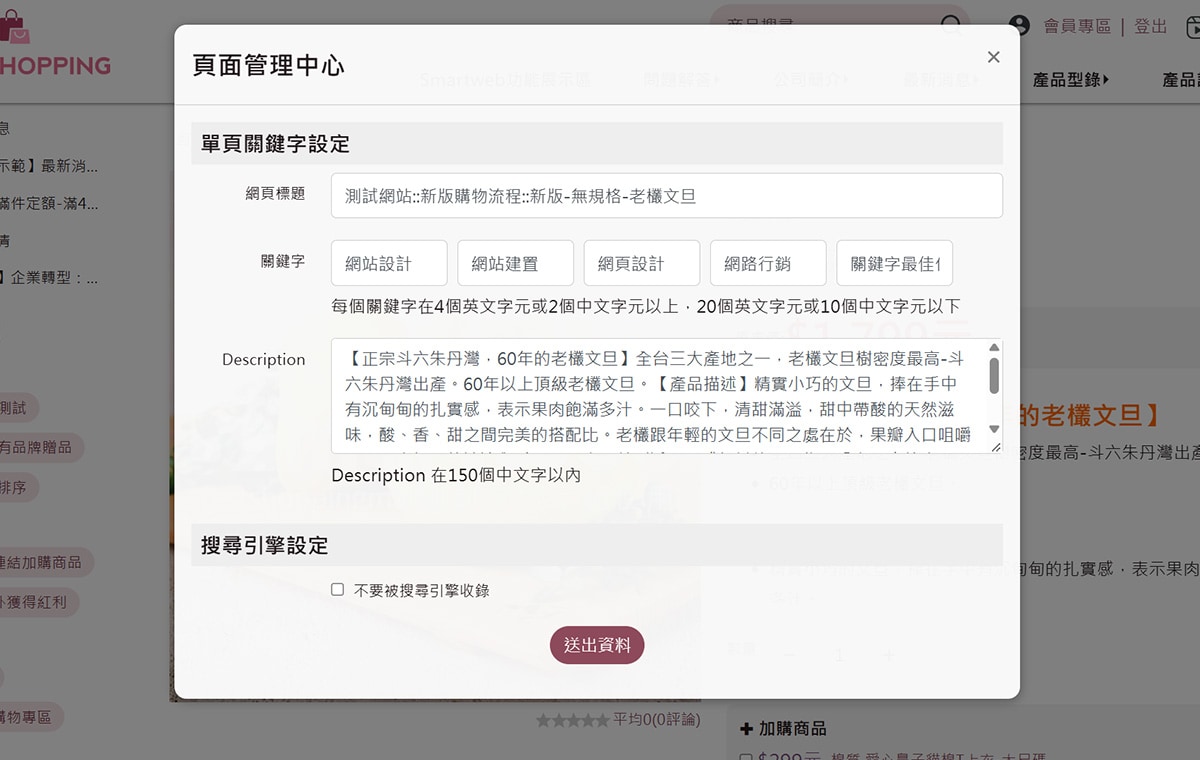The height and width of the screenshot is (760, 1200).
Task: Click the 平均0(0評論) text
Action: pyautogui.click(x=657, y=720)
